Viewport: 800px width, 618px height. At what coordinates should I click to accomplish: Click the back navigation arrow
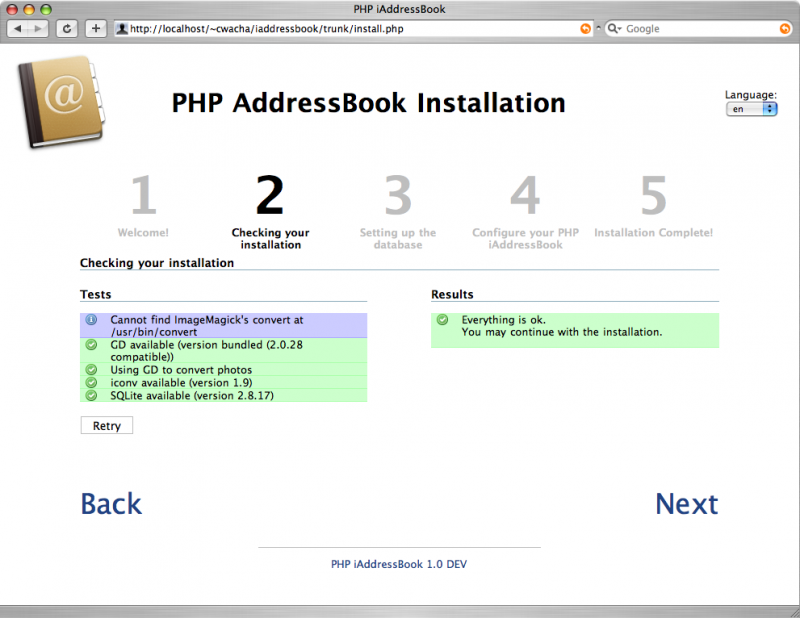18,28
